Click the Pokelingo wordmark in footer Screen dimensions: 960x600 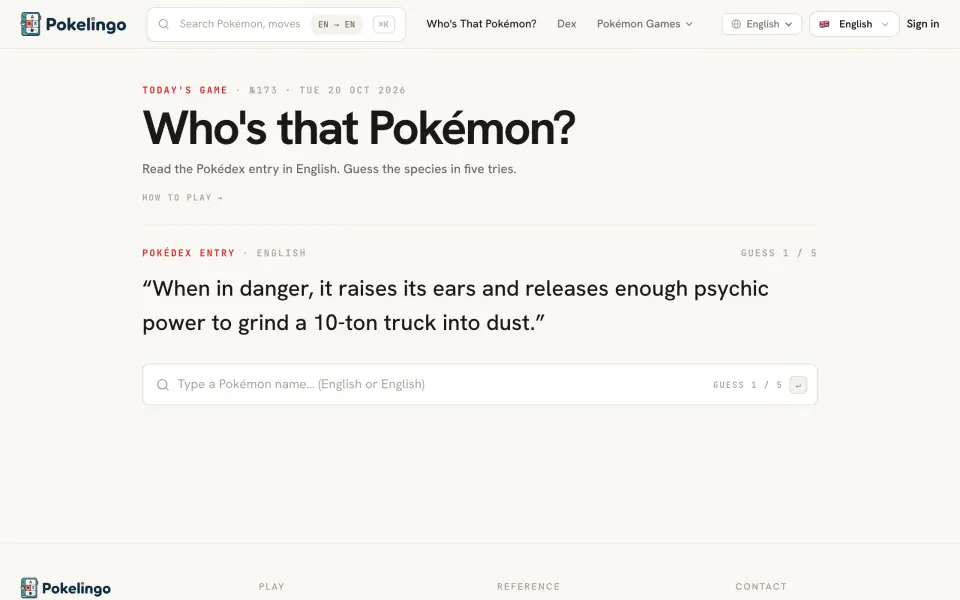pyautogui.click(x=77, y=588)
